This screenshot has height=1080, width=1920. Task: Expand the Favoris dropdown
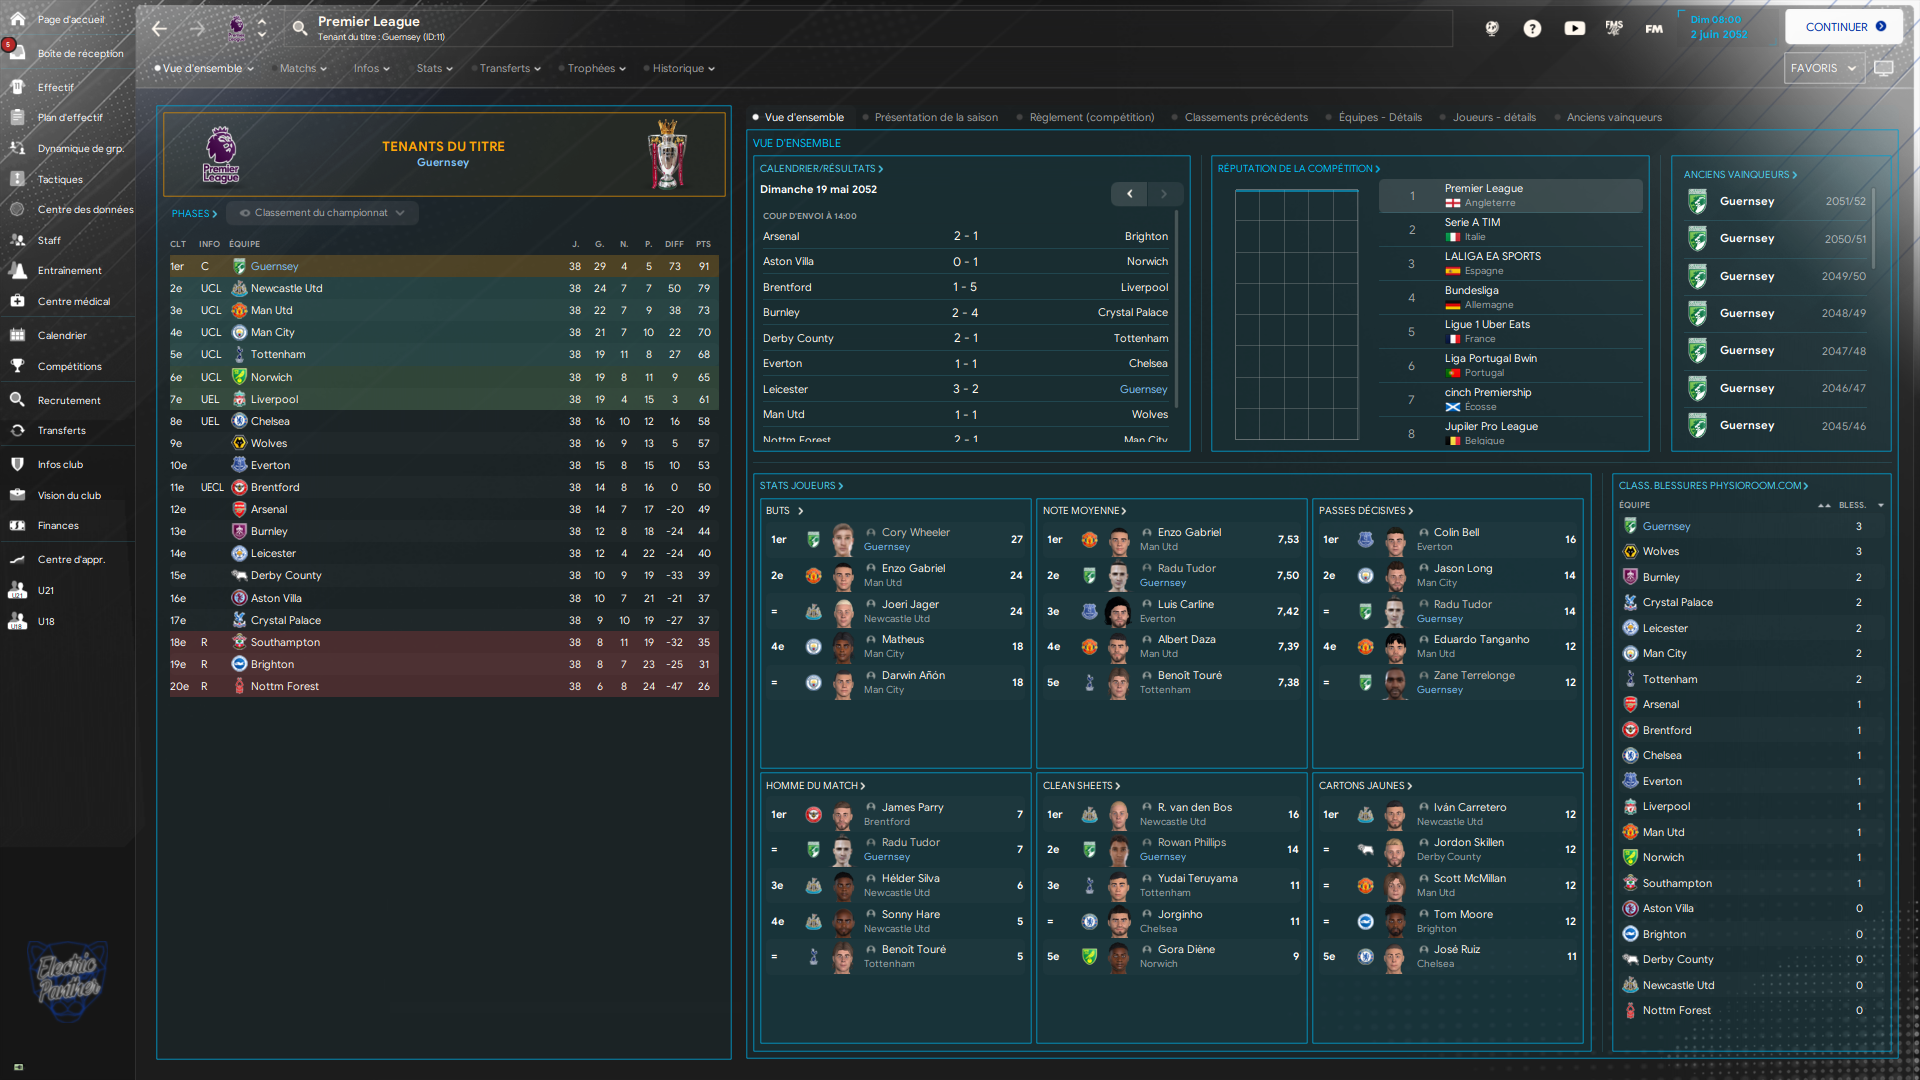pyautogui.click(x=1822, y=69)
